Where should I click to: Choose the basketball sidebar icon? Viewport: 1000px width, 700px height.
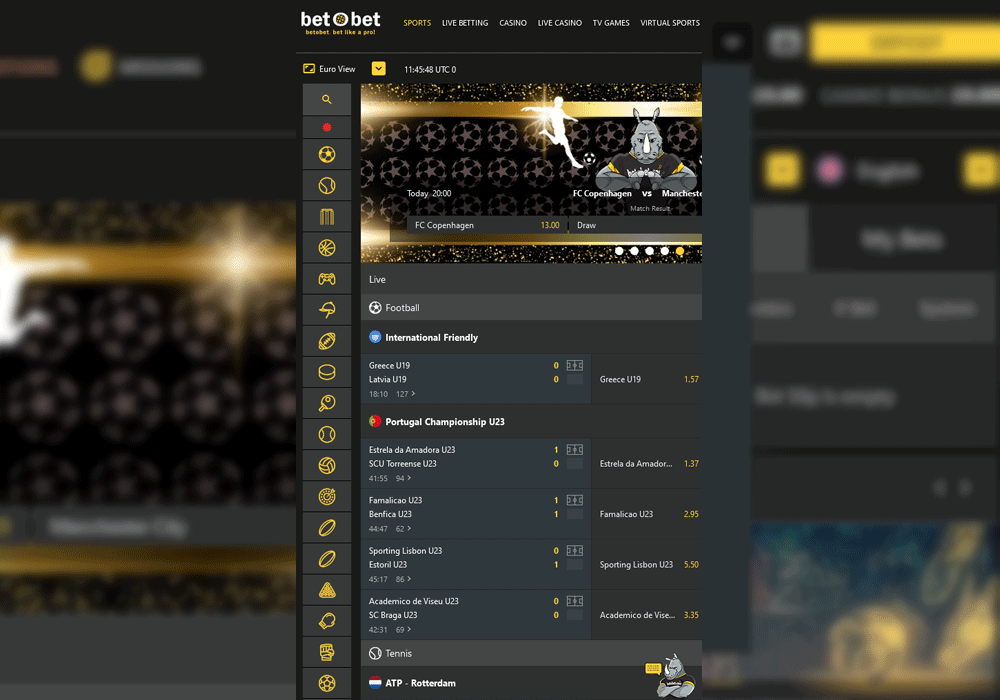(x=327, y=248)
